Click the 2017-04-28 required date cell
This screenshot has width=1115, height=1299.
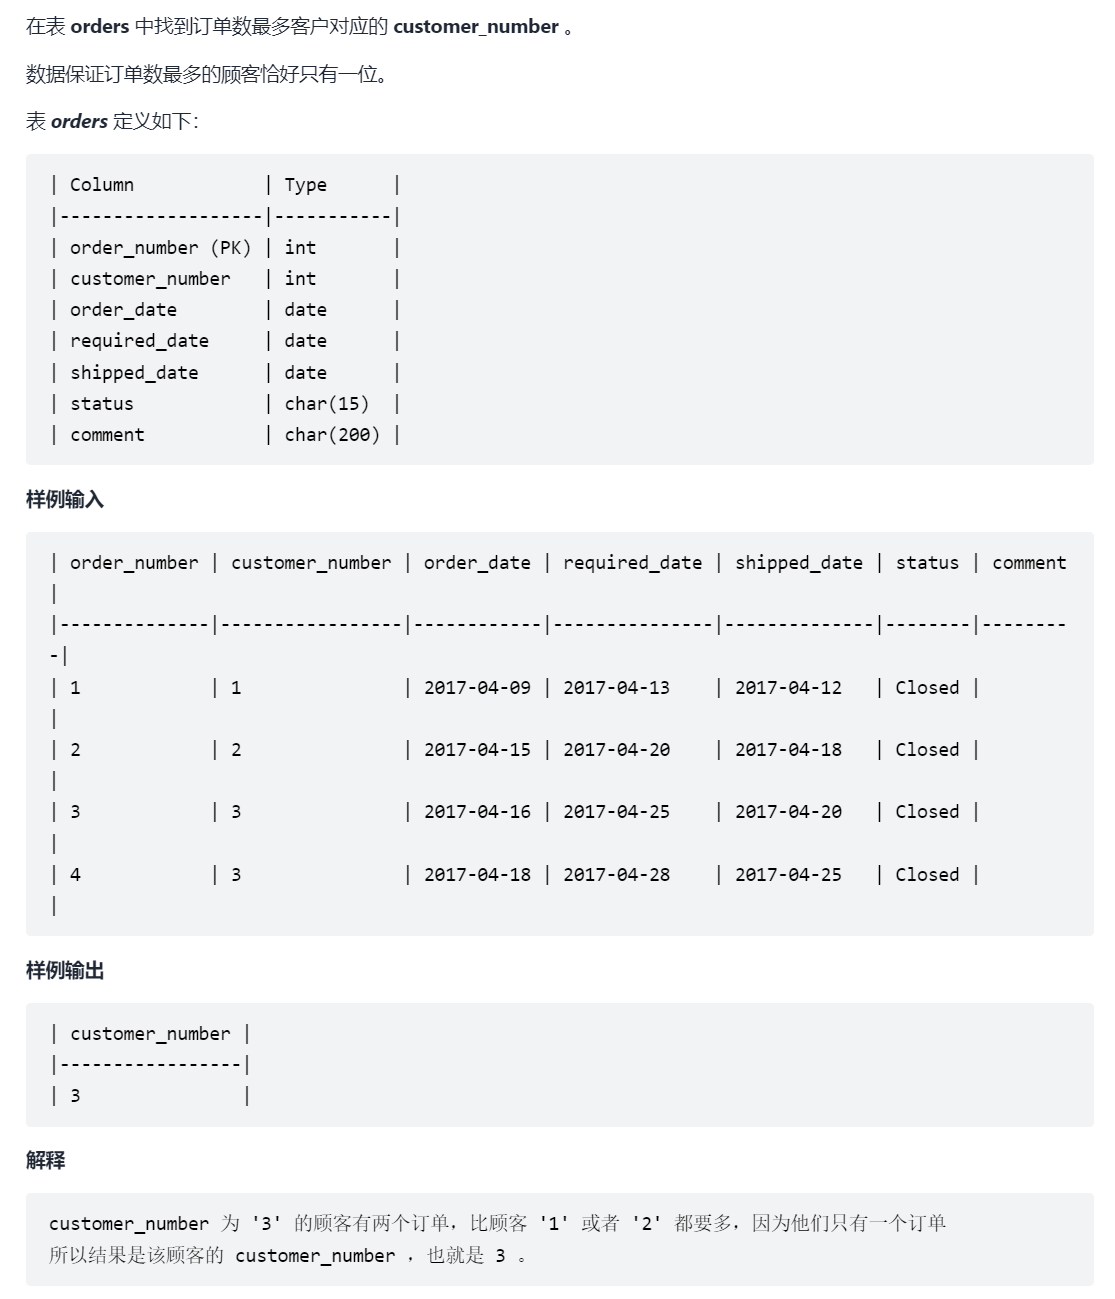click(x=616, y=875)
